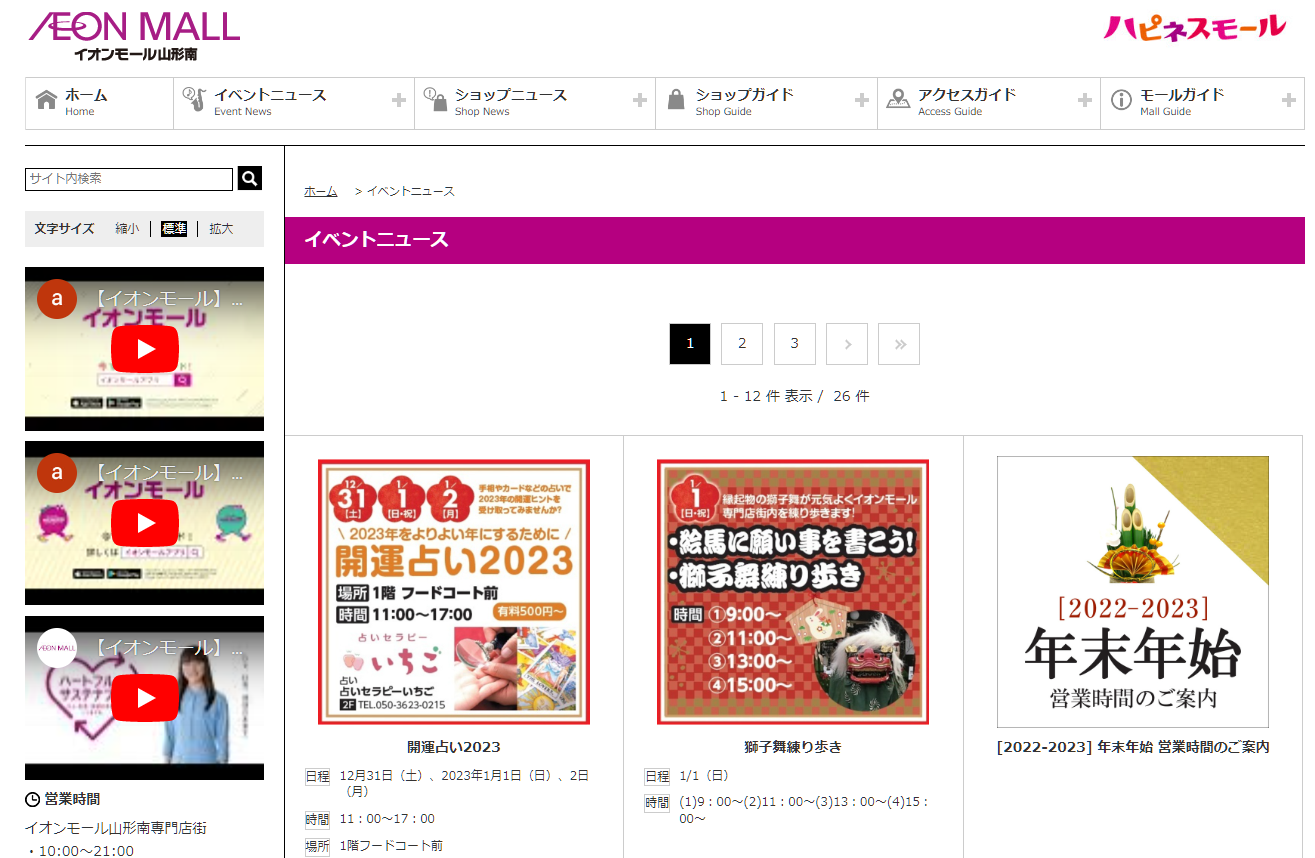
Task: Expand the ショップガイド menu plus icon
Action: point(862,100)
